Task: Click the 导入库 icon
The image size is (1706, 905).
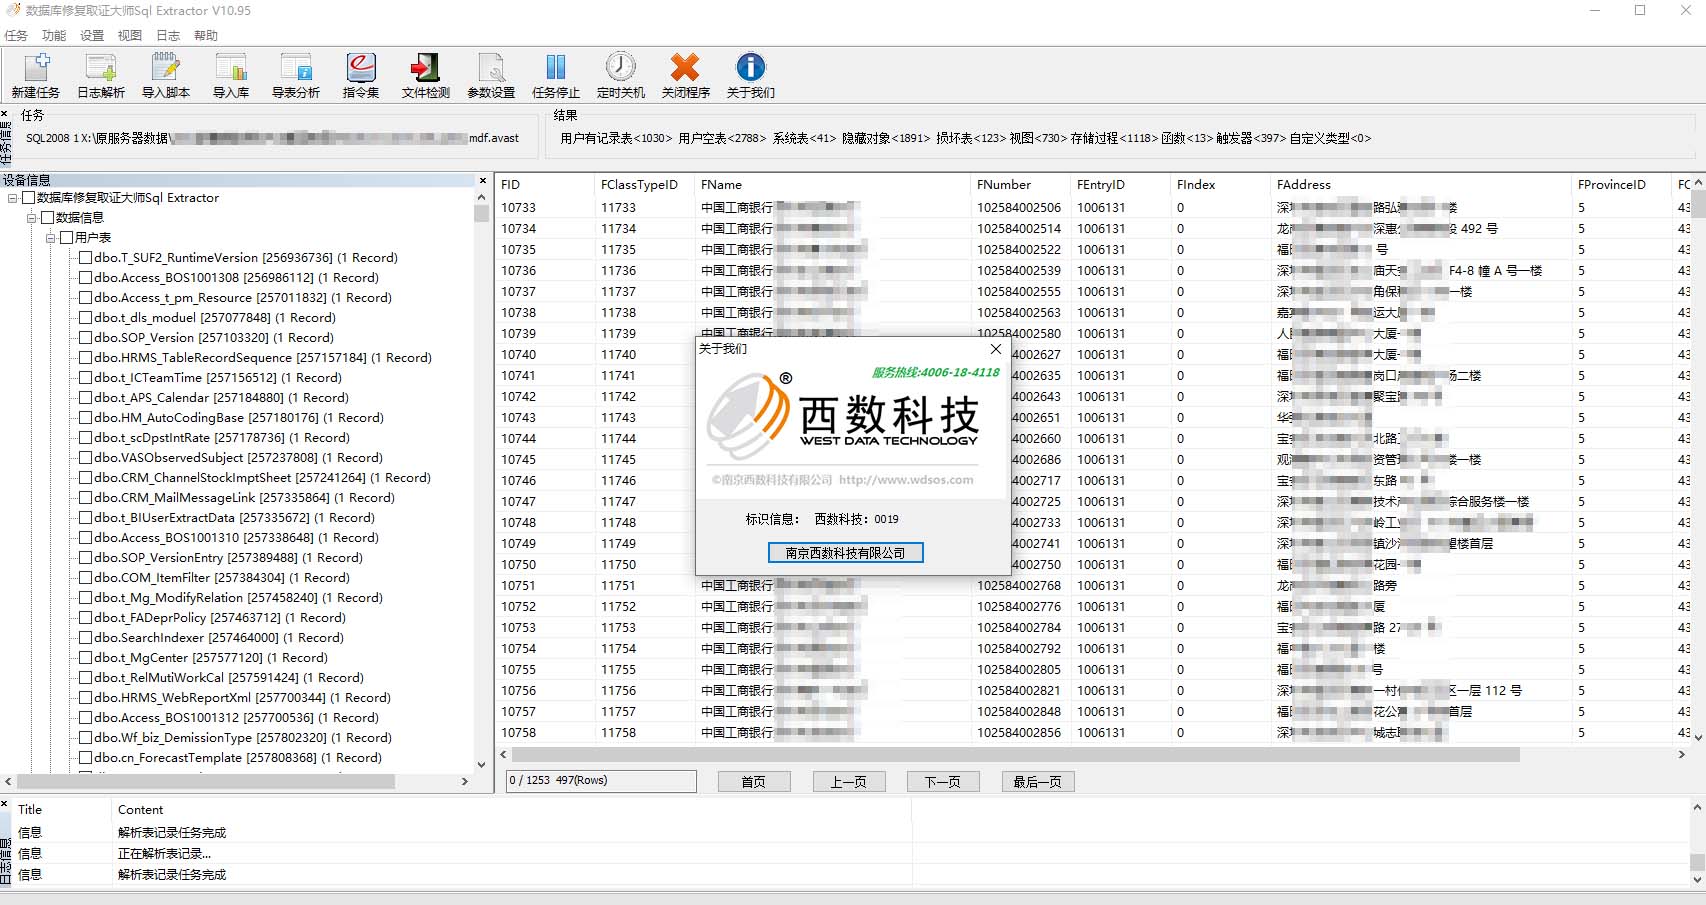Action: coord(231,76)
